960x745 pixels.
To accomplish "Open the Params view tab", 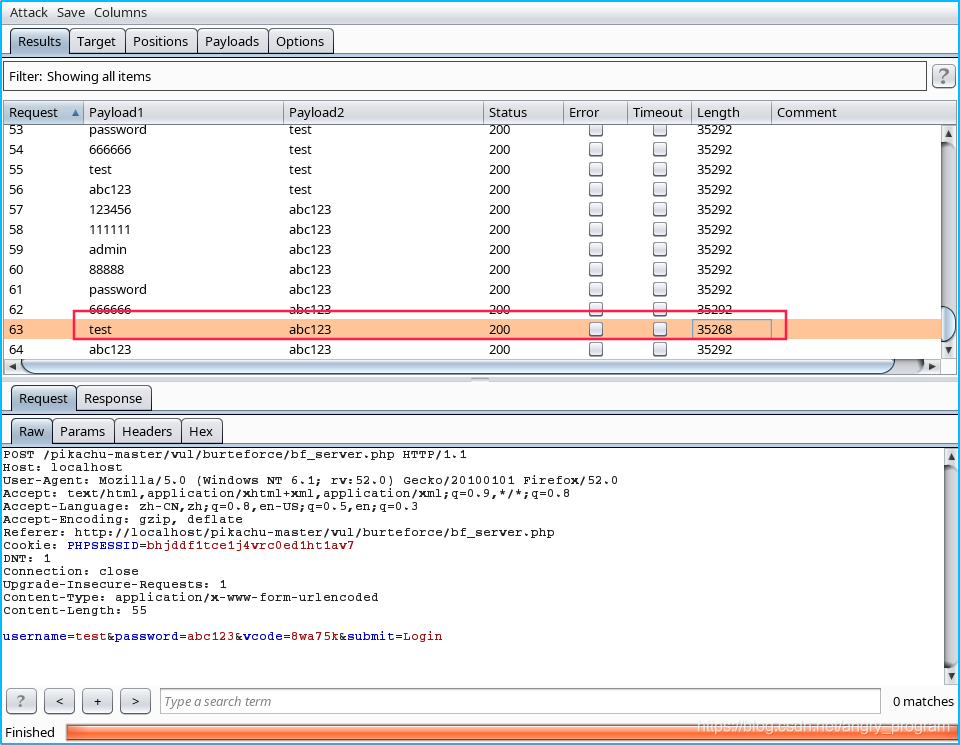I will pos(83,432).
